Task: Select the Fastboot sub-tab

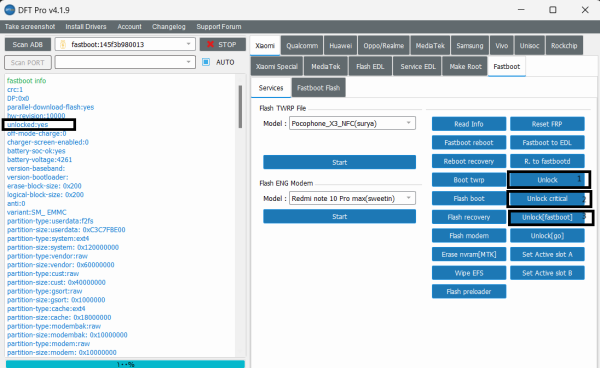Action: [507, 67]
